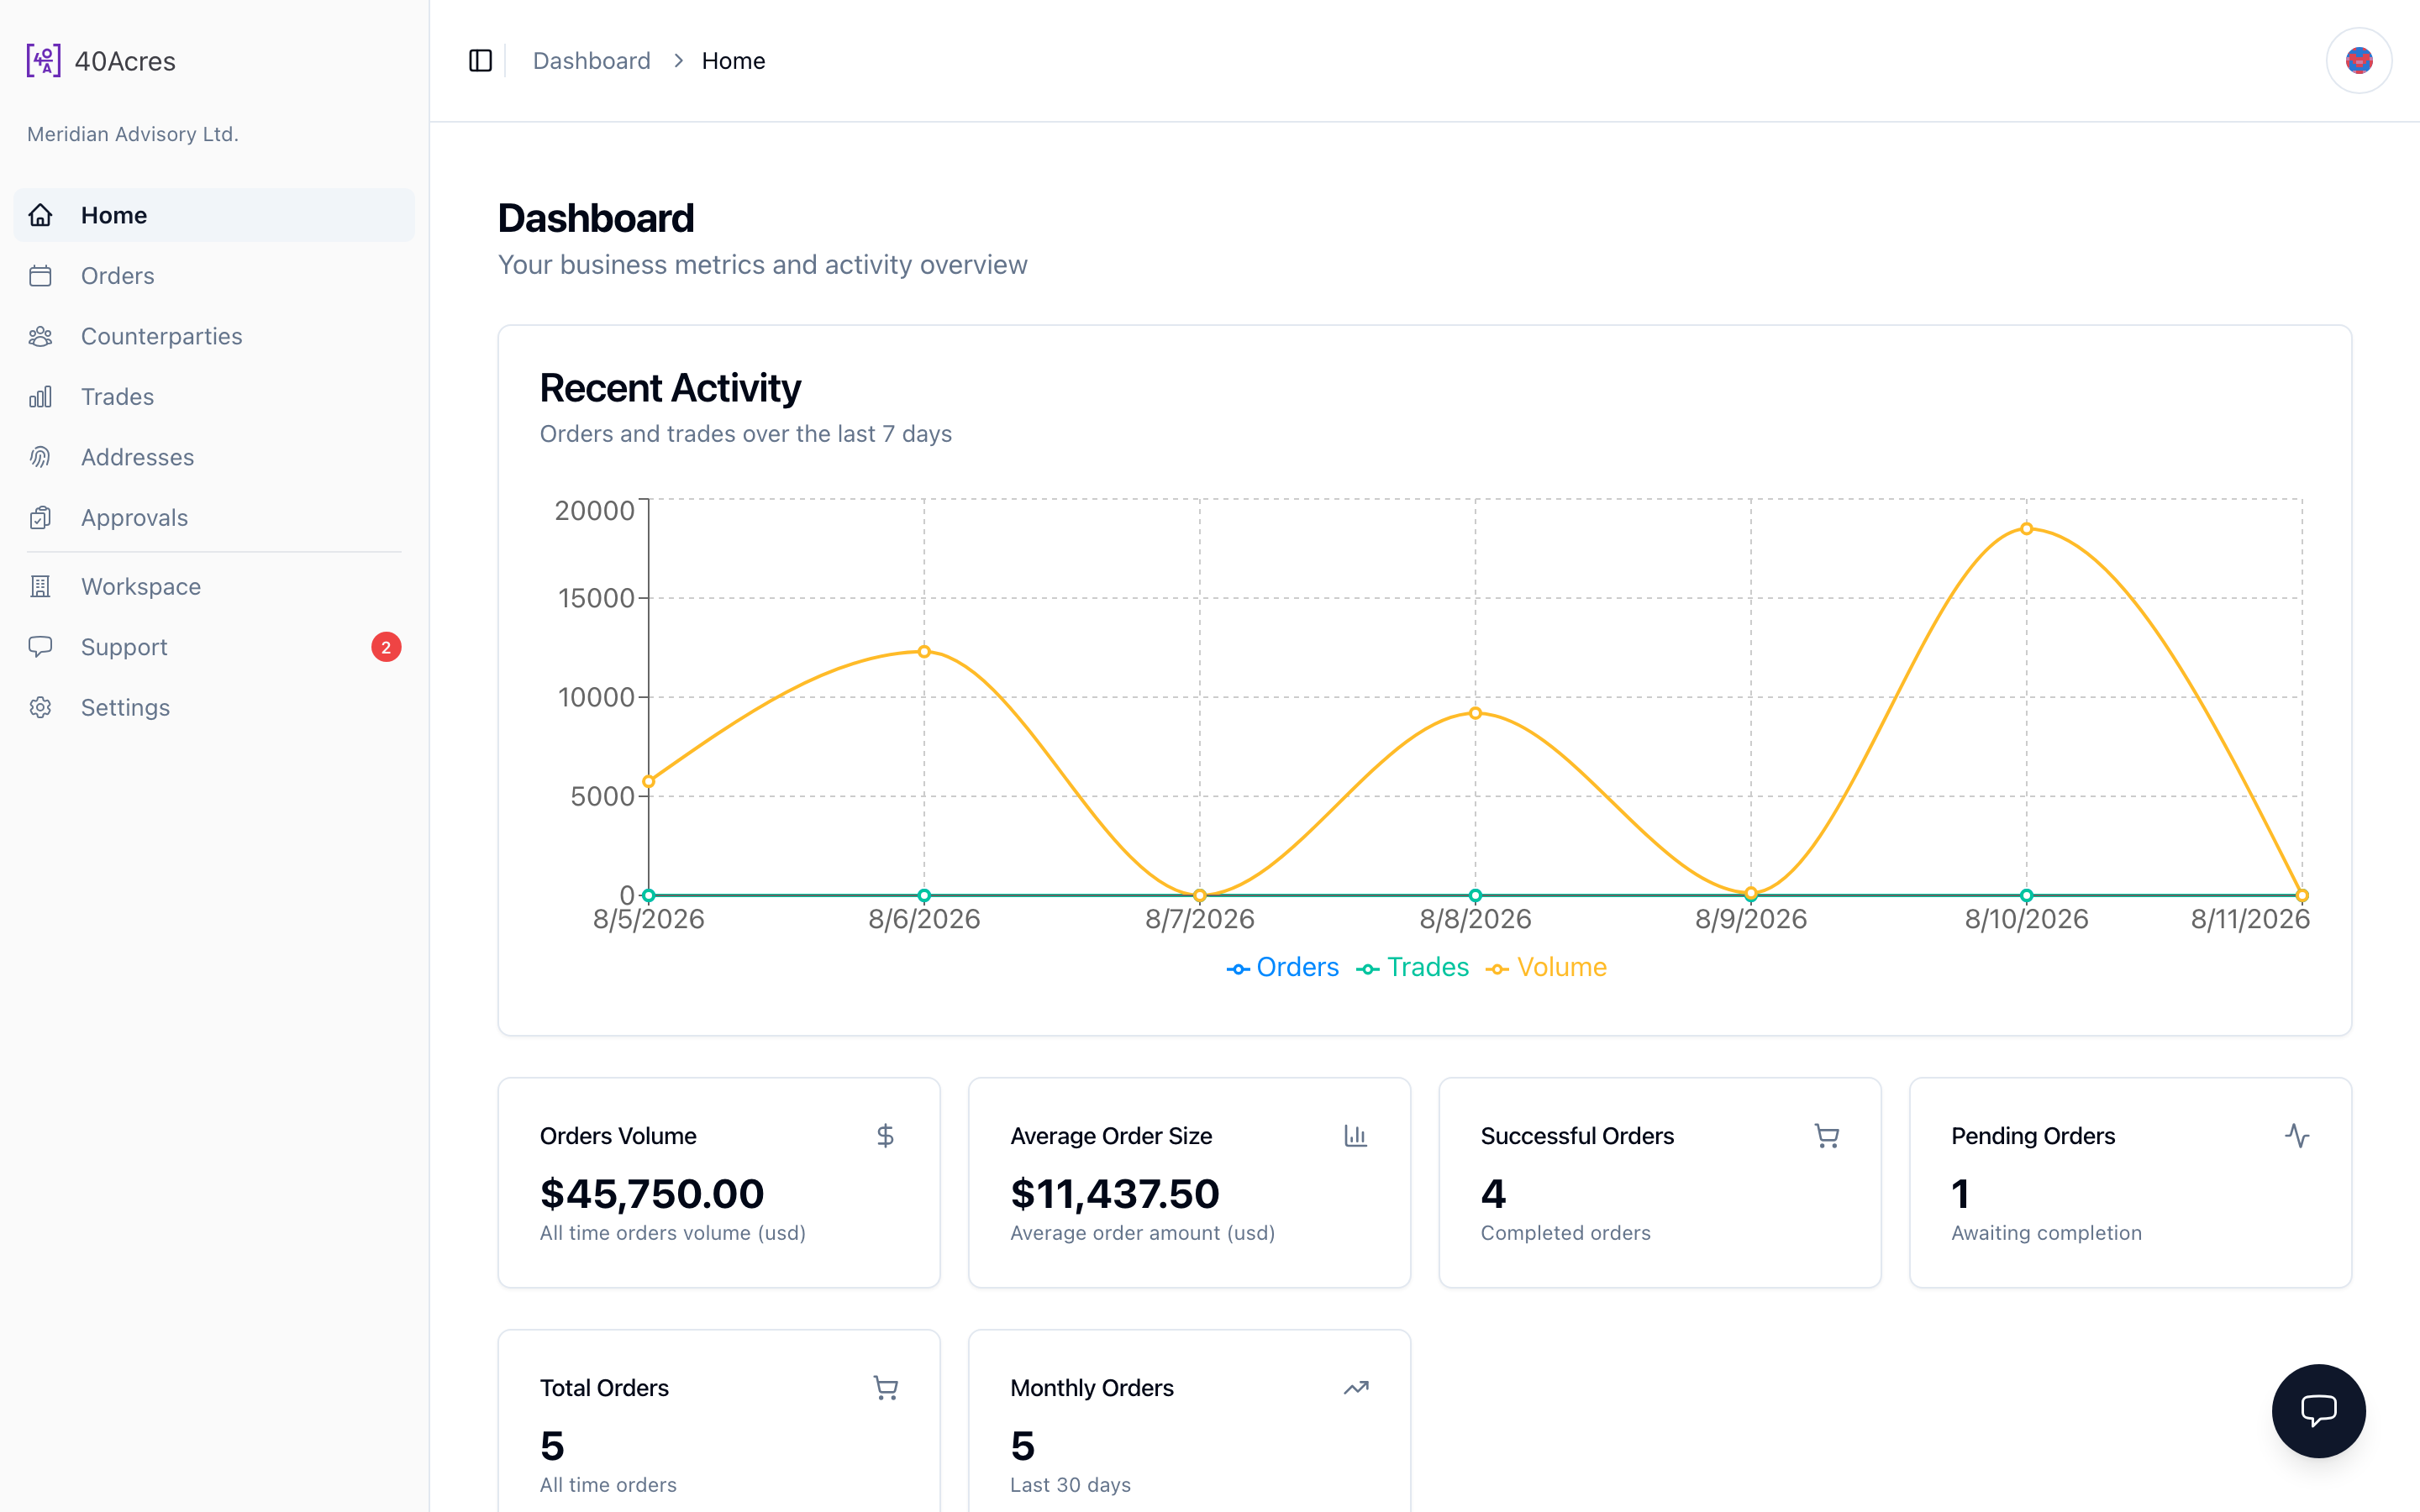Click dollar icon on Orders Volume card

coord(885,1136)
